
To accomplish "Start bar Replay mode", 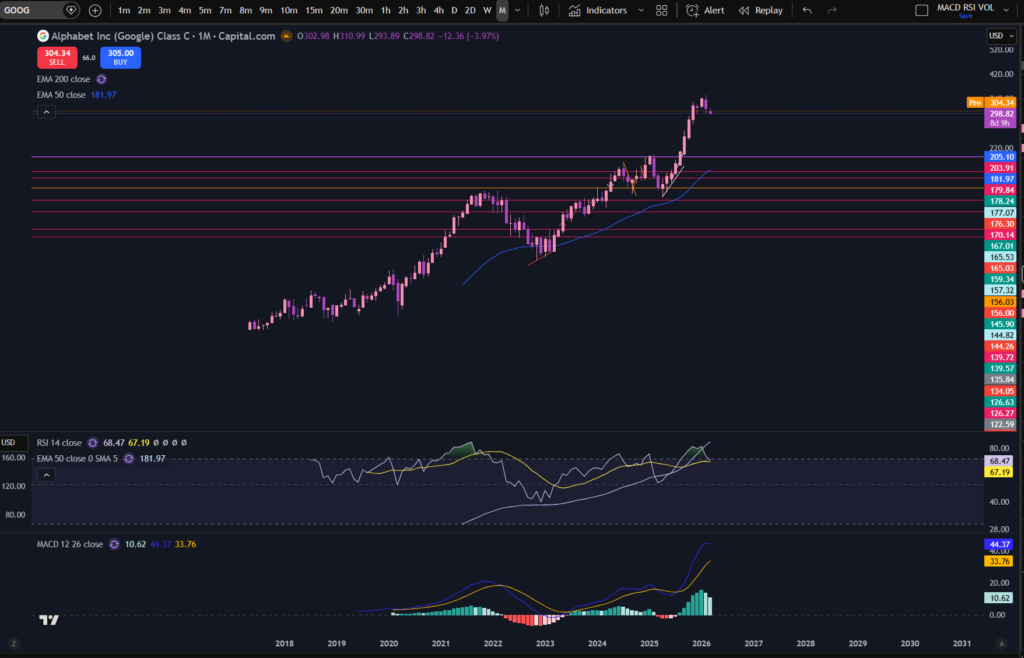I will click(760, 10).
